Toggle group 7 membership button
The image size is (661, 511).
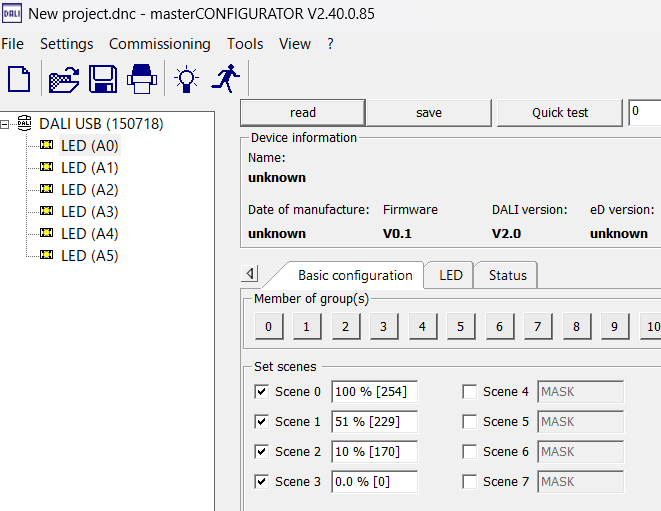click(x=537, y=326)
